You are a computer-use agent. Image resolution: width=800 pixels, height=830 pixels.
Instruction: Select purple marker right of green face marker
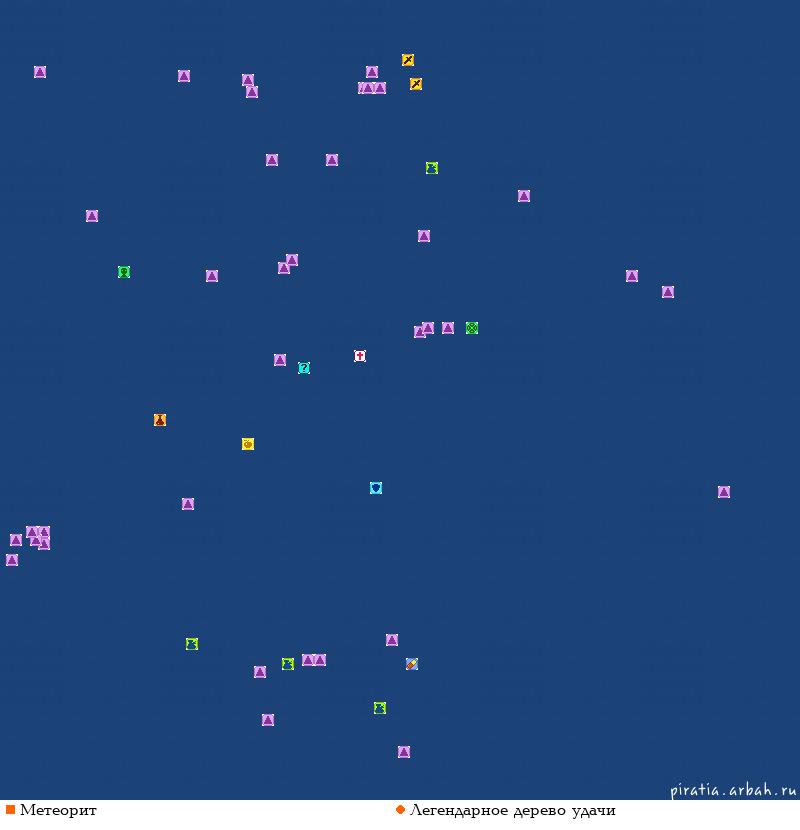click(212, 275)
